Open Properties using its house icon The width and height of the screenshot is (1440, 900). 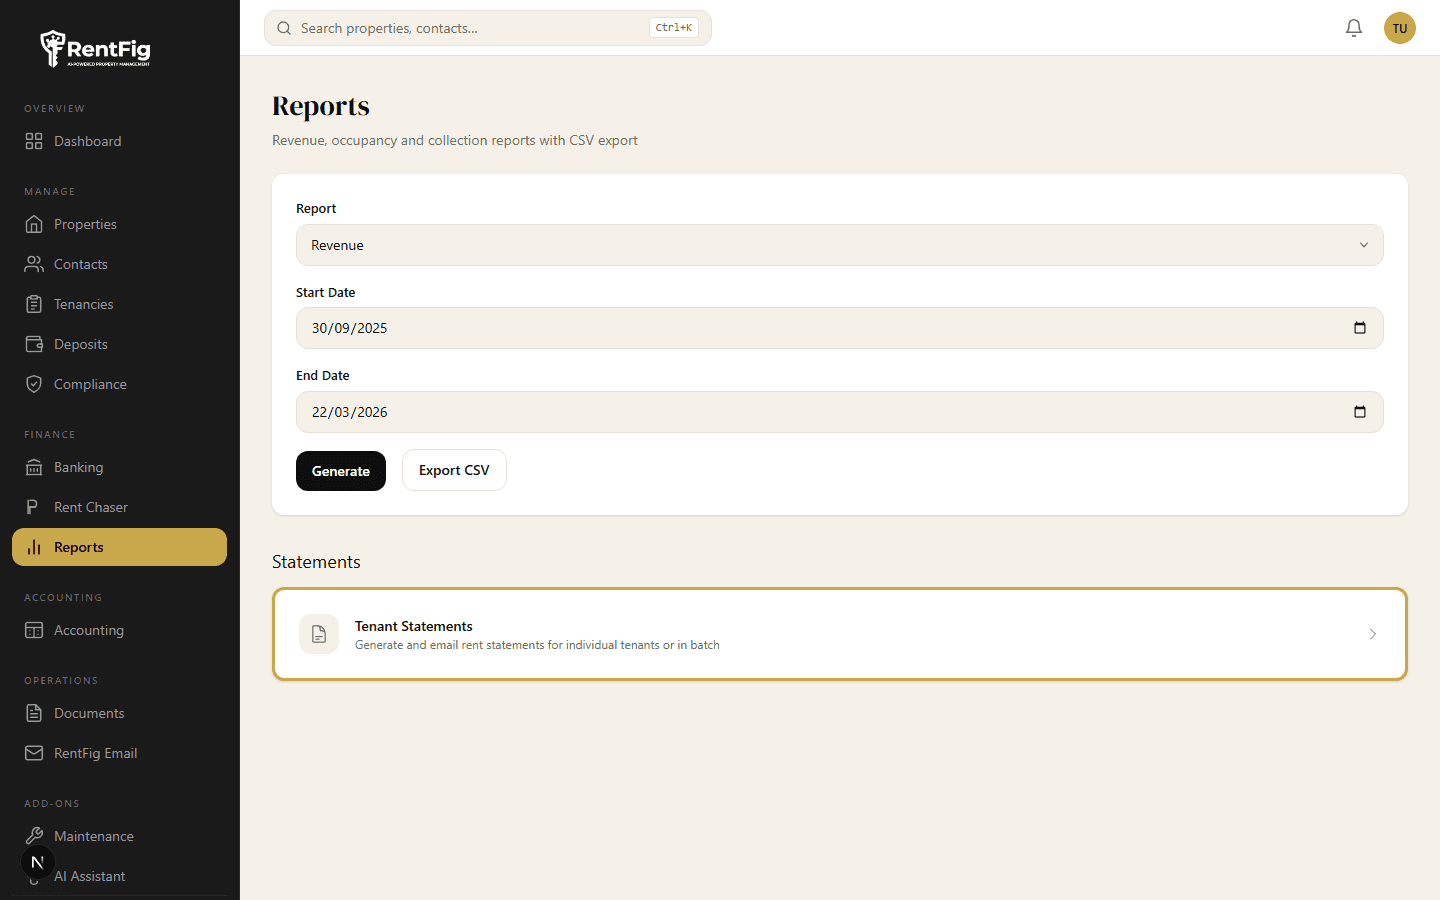pyautogui.click(x=33, y=224)
